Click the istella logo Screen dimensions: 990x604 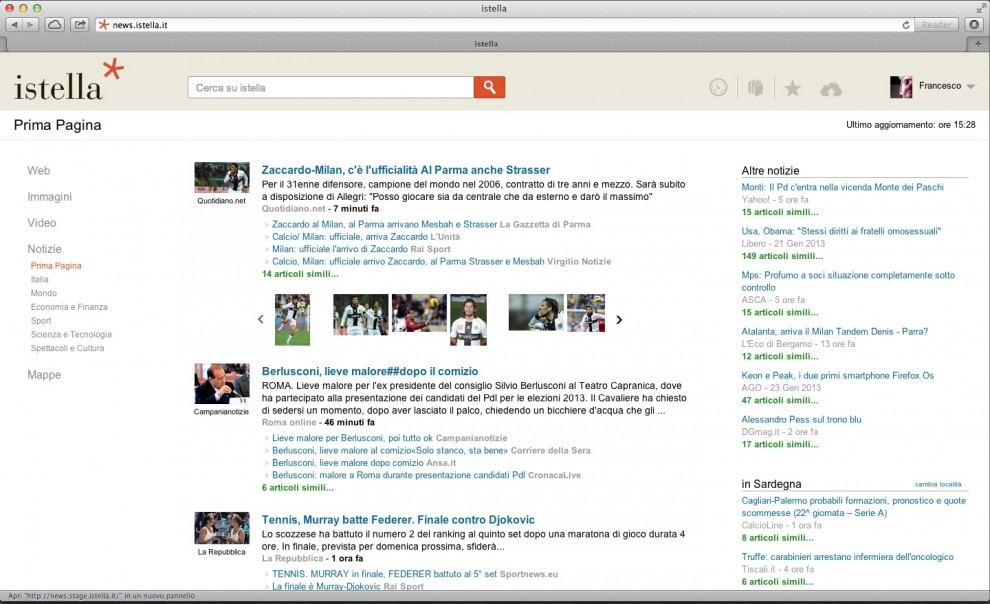click(x=68, y=80)
